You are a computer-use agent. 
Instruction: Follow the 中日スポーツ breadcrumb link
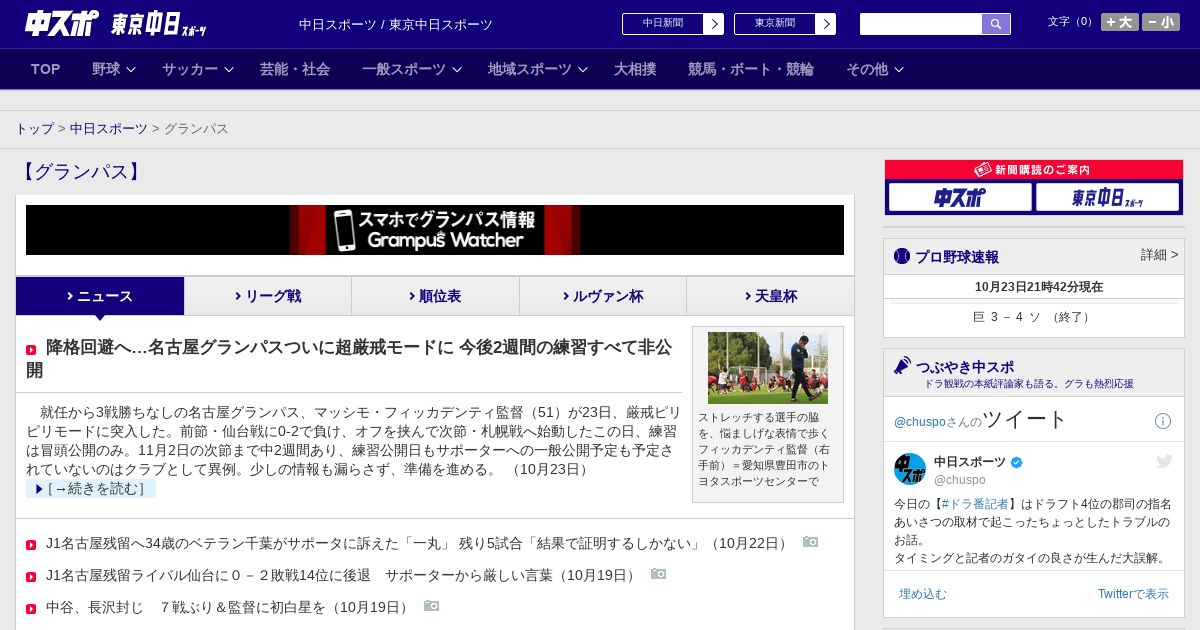tap(109, 129)
